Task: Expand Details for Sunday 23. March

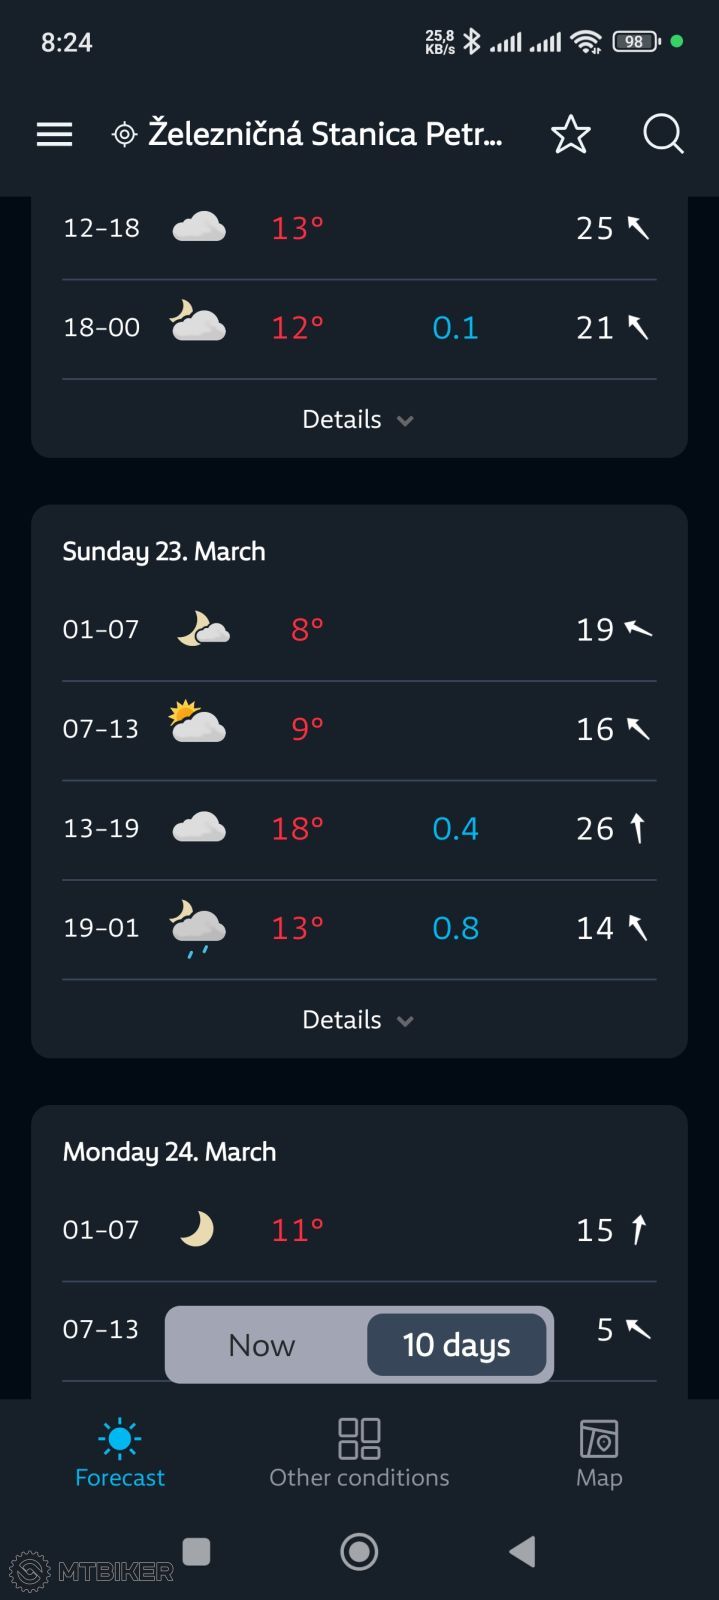Action: 342,1020
